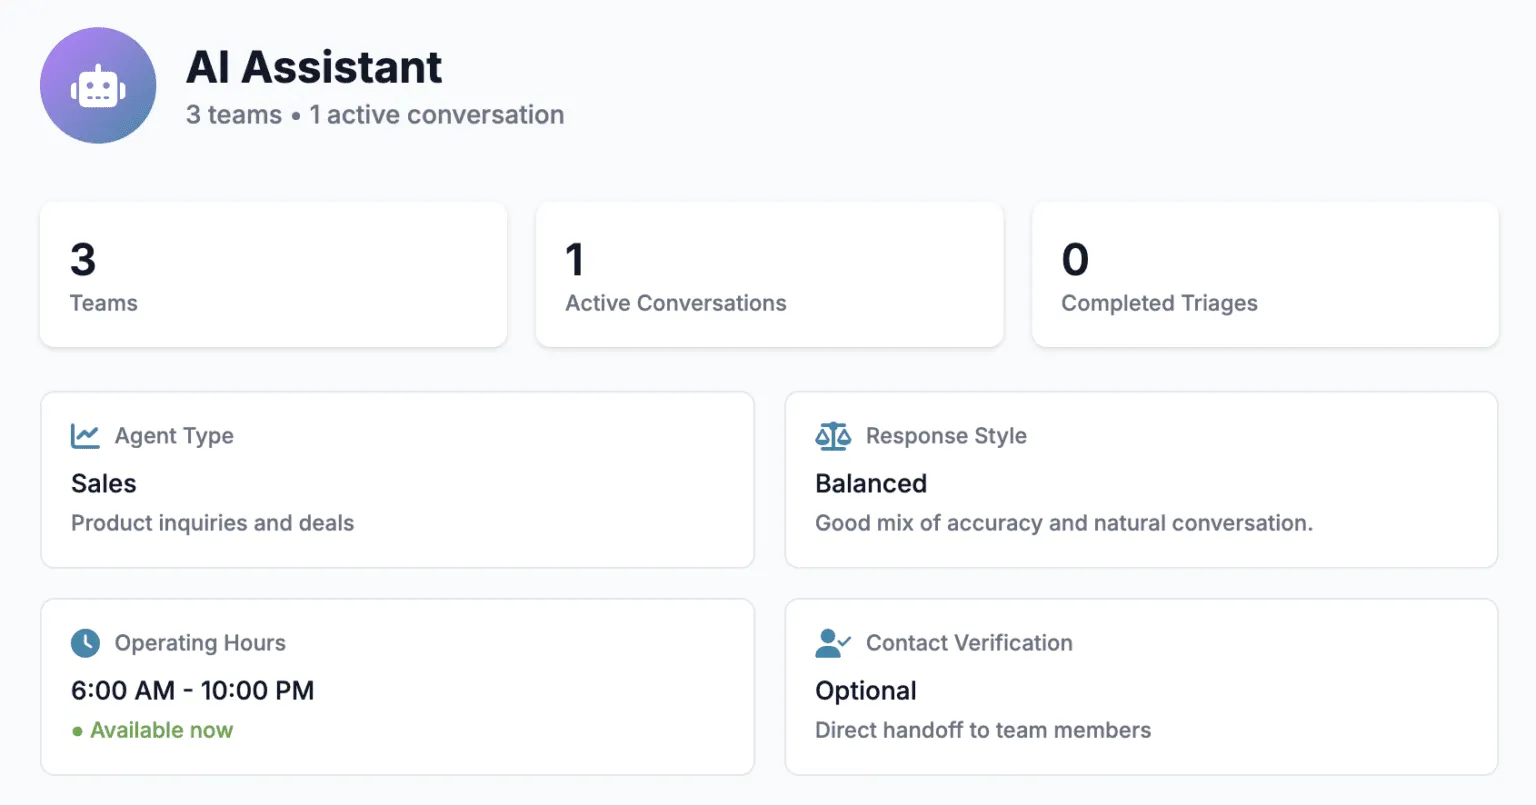The image size is (1536, 805).
Task: Click the Contact Verification label
Action: [x=969, y=643]
